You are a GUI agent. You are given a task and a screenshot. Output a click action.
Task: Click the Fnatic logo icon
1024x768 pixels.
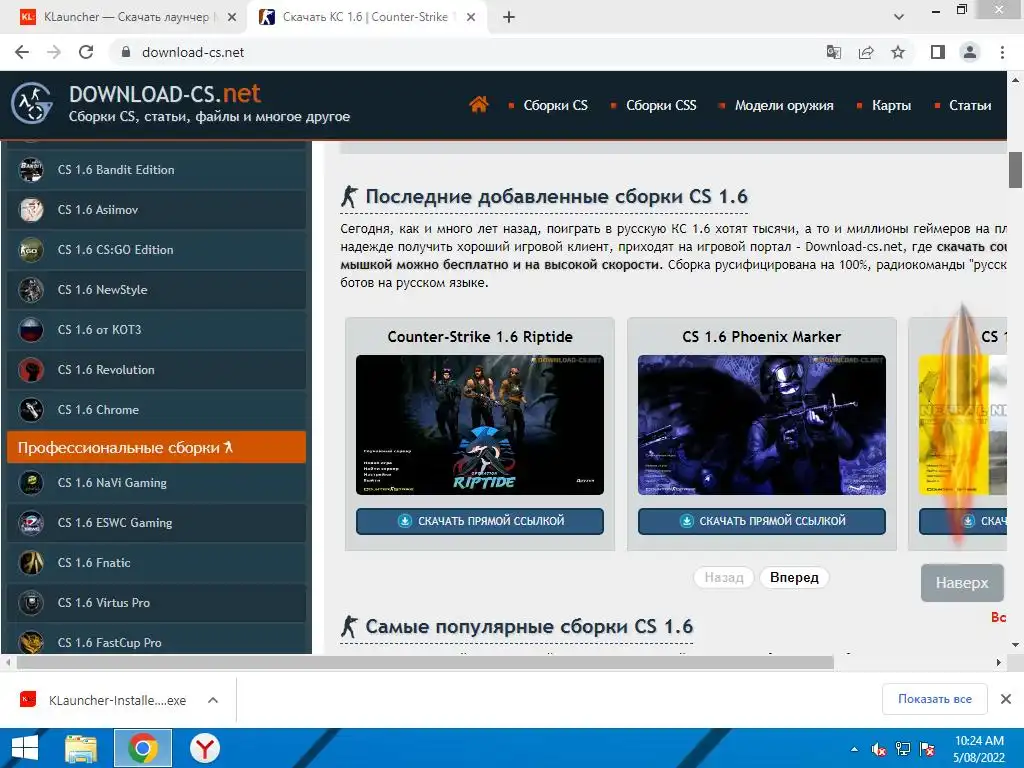31,562
